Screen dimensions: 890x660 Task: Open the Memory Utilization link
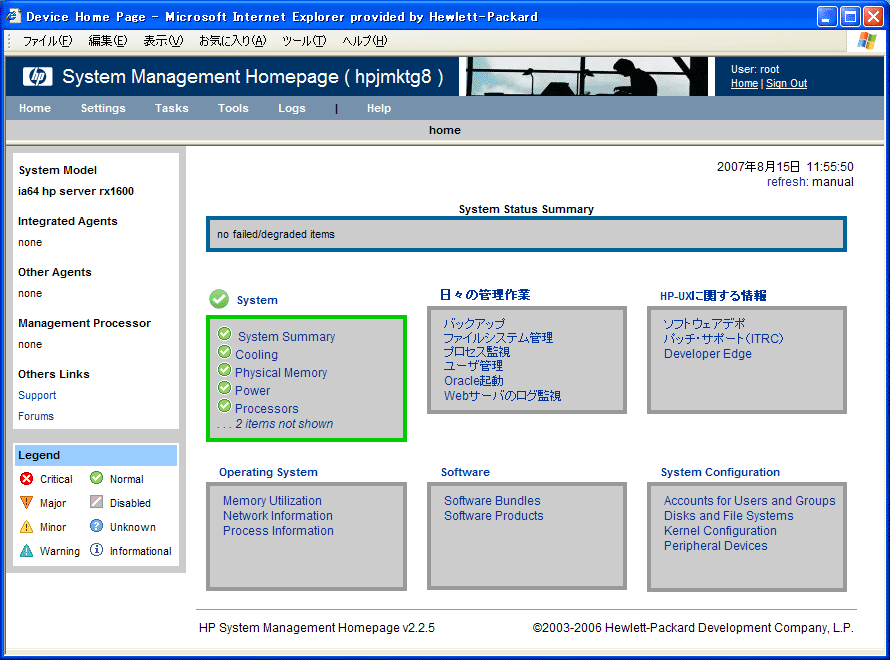(x=272, y=501)
